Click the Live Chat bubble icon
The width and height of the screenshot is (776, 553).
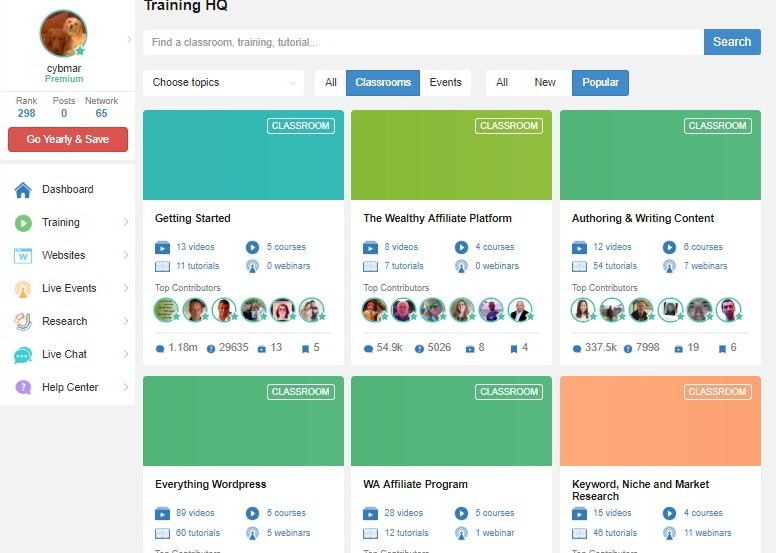23,354
